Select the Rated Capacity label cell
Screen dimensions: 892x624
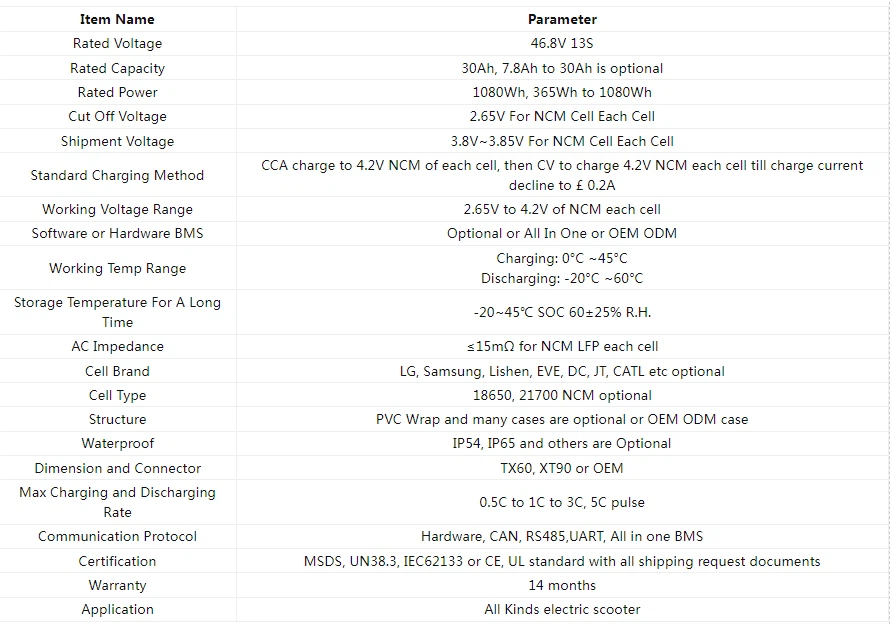tap(117, 68)
